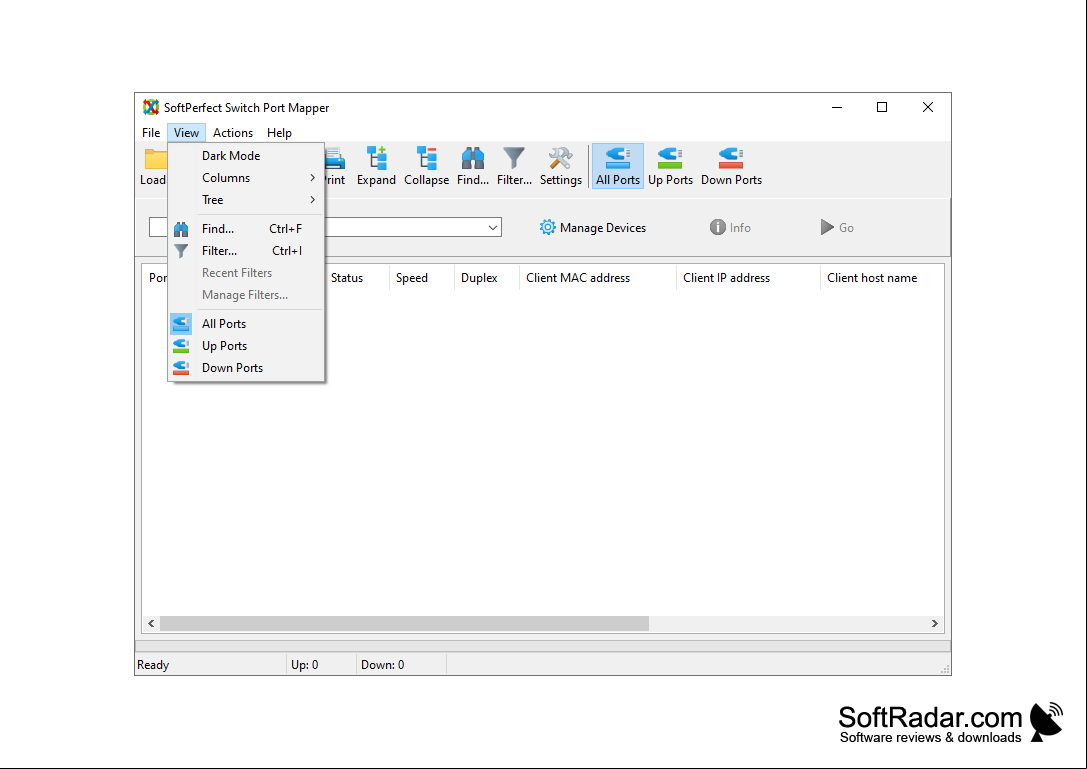Show only Down Ports via toolbar
Image resolution: width=1087 pixels, height=769 pixels.
(x=731, y=166)
